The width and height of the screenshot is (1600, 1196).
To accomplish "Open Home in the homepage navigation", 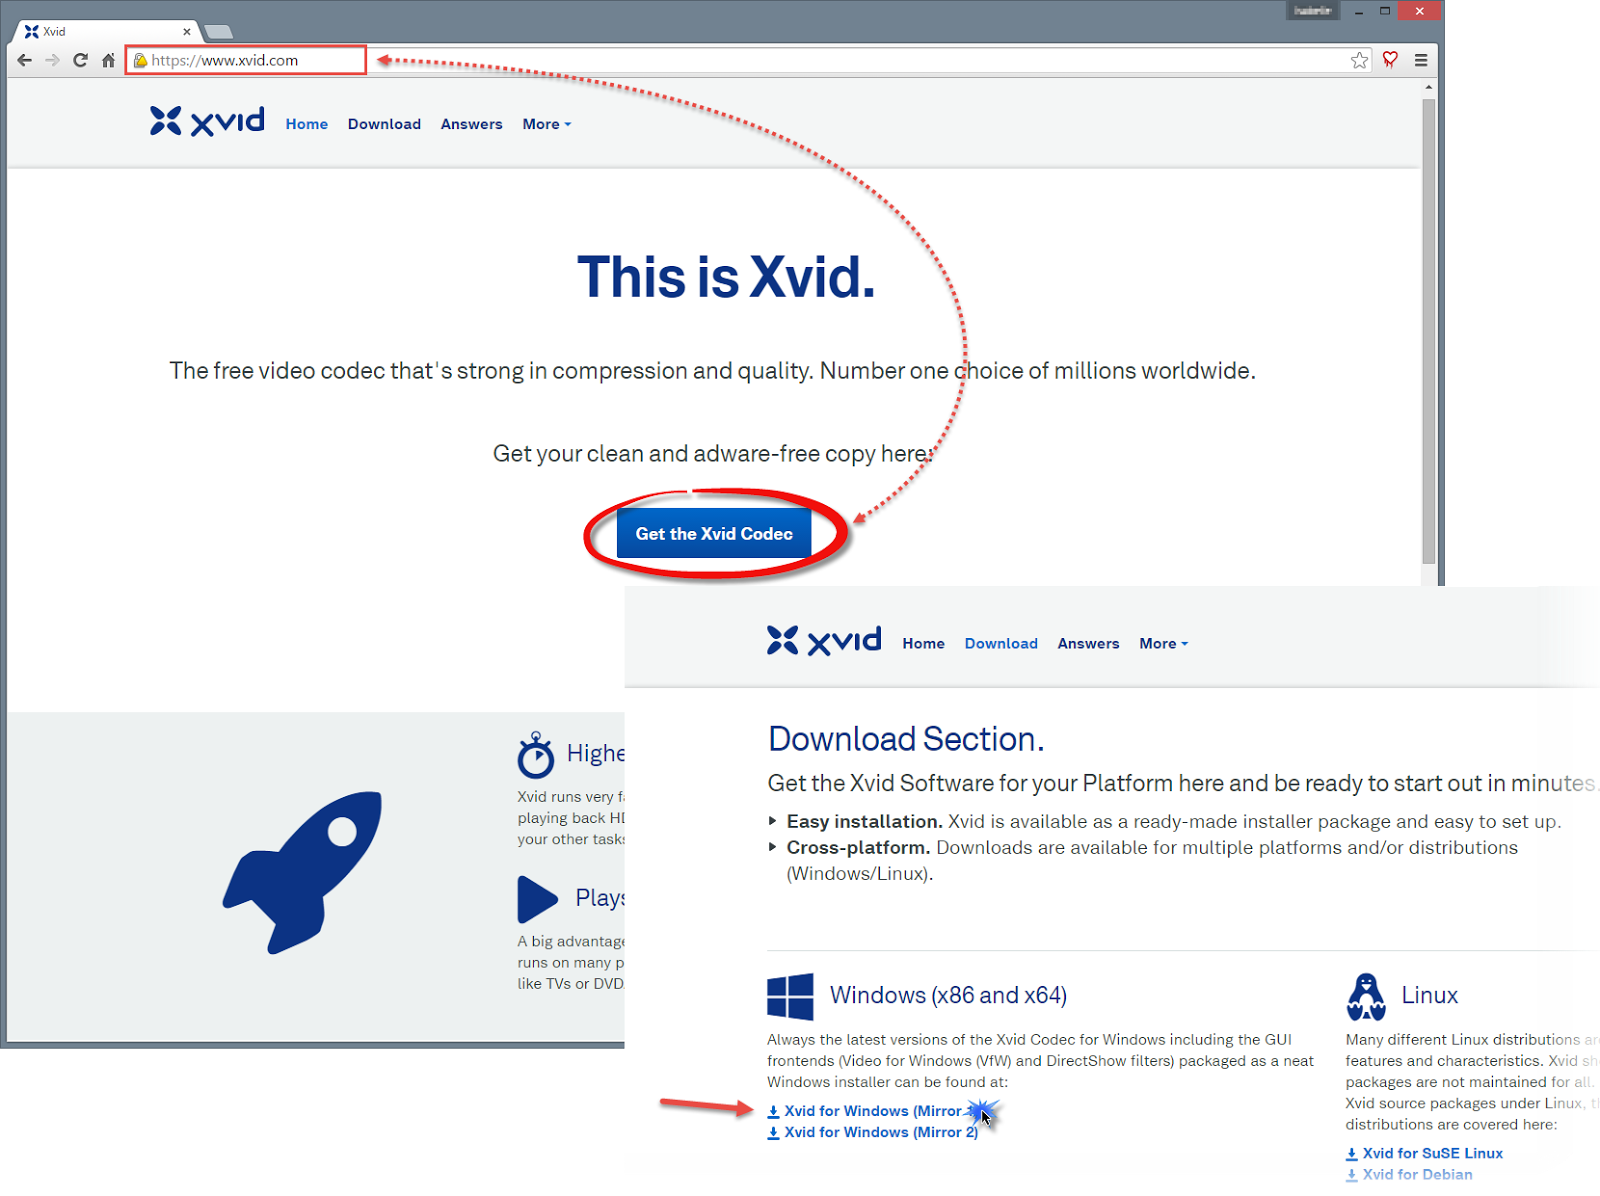I will tap(307, 124).
